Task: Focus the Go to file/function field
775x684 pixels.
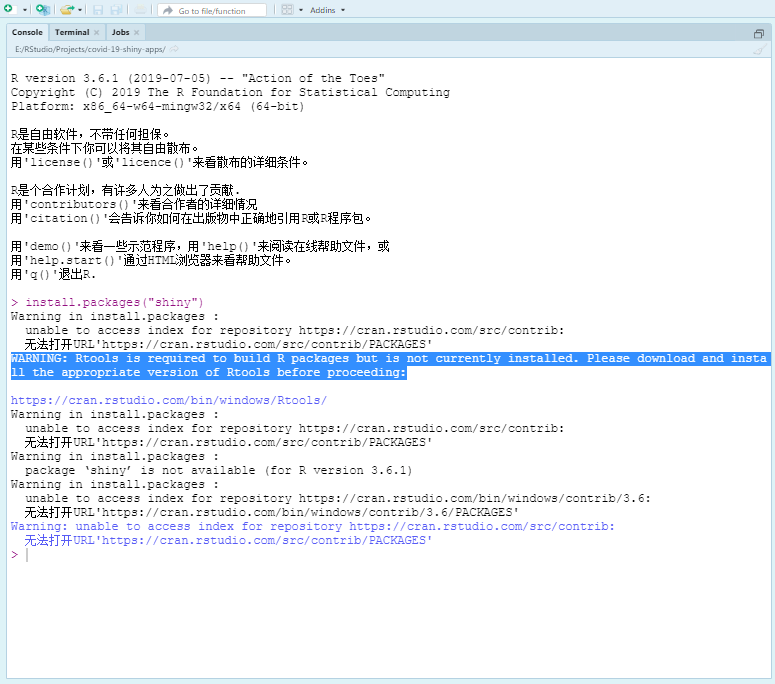Action: pos(212,10)
